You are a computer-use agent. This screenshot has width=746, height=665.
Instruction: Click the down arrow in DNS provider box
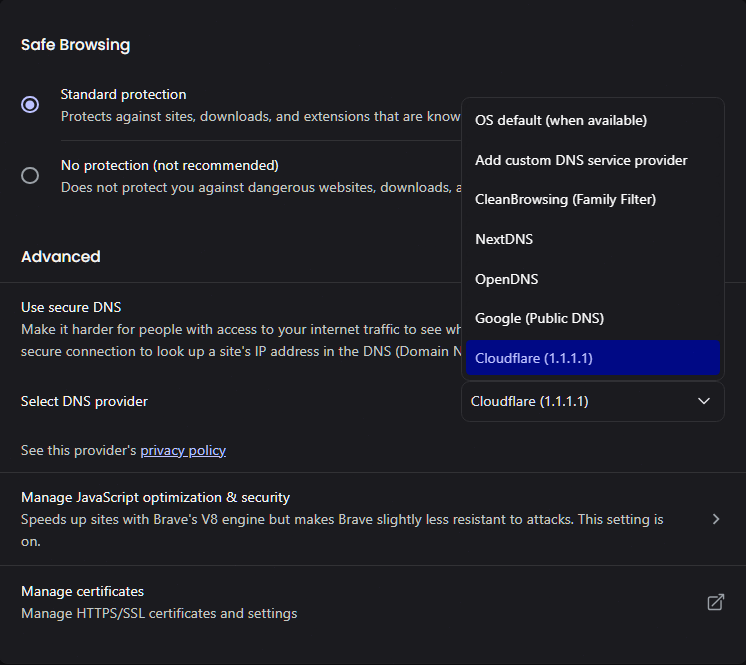tap(704, 401)
